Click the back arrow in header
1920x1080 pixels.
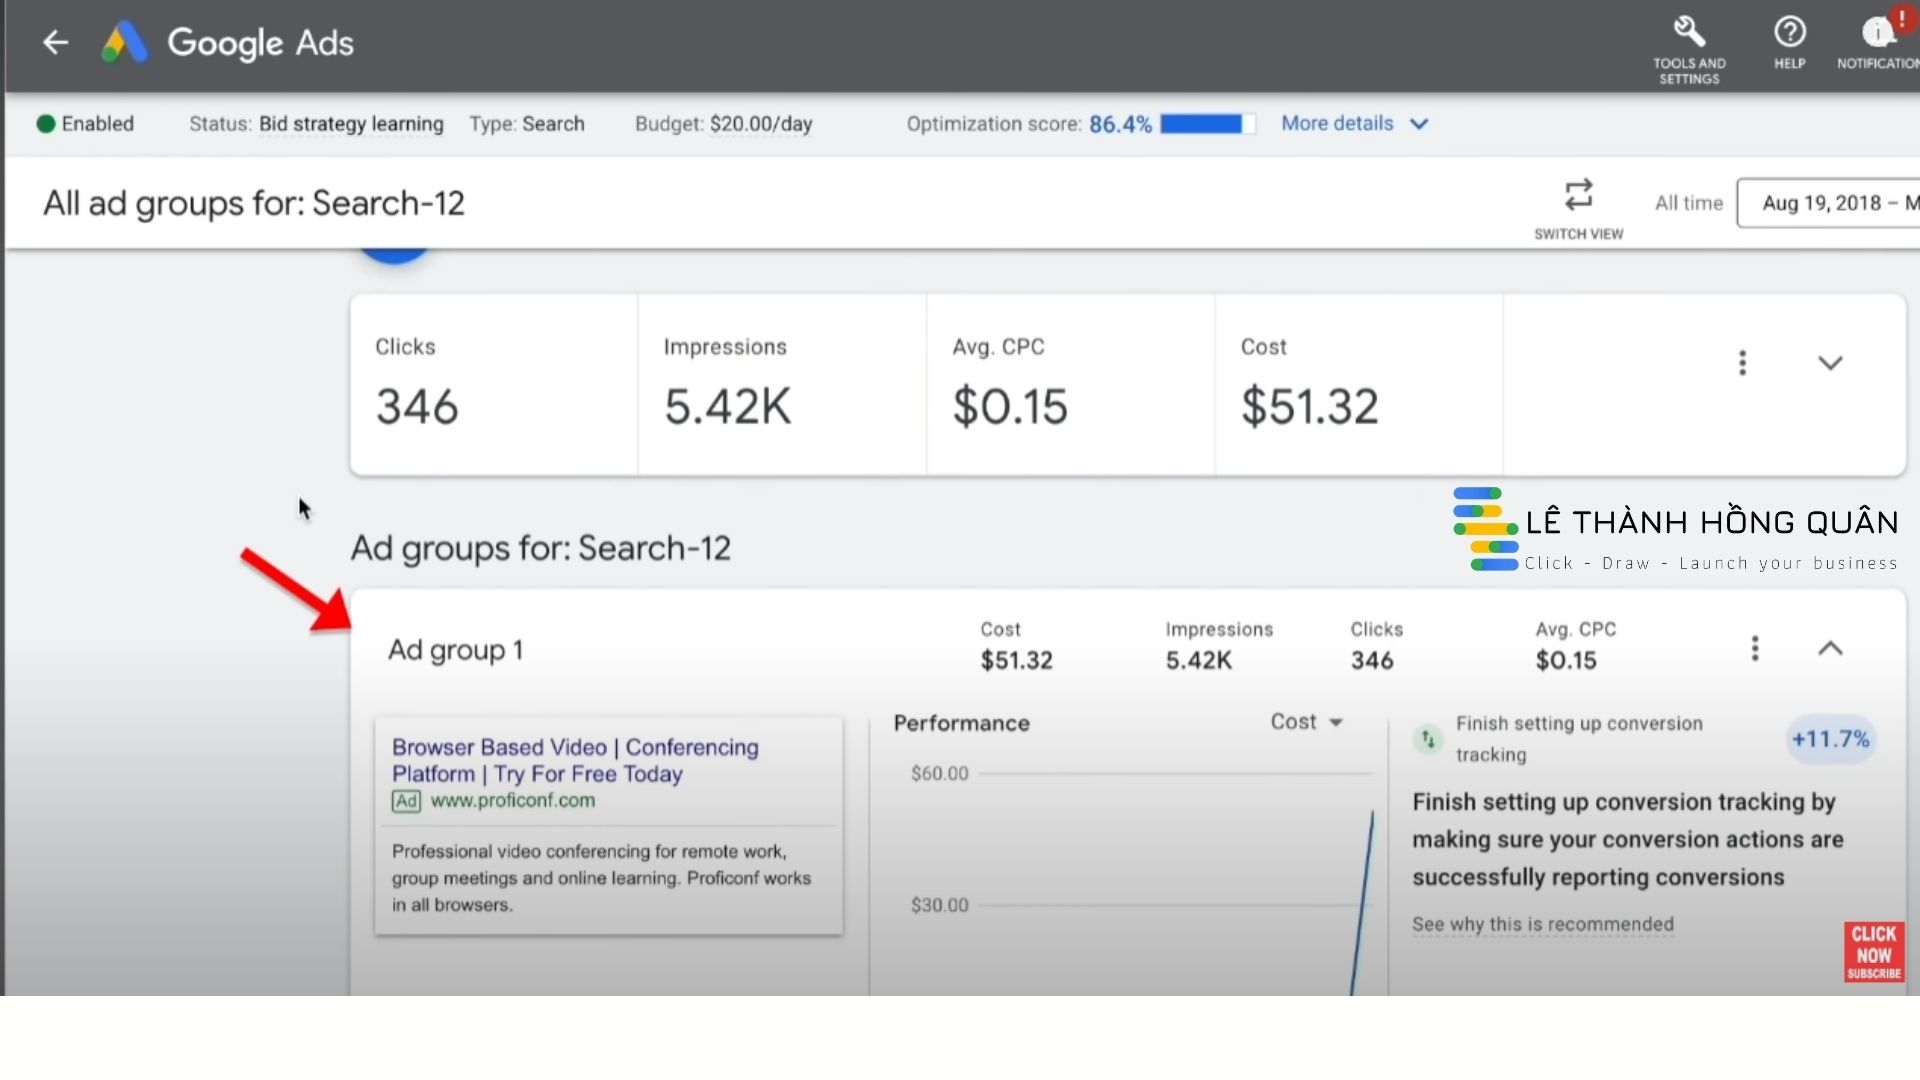point(55,42)
